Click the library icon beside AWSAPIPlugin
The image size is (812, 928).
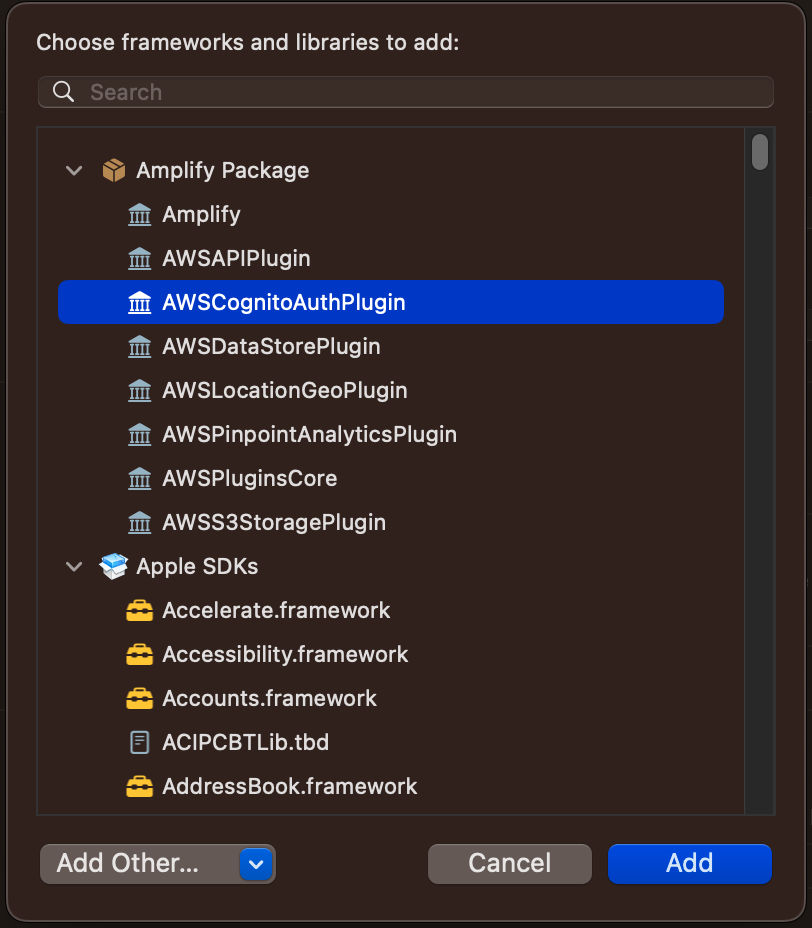coord(140,259)
